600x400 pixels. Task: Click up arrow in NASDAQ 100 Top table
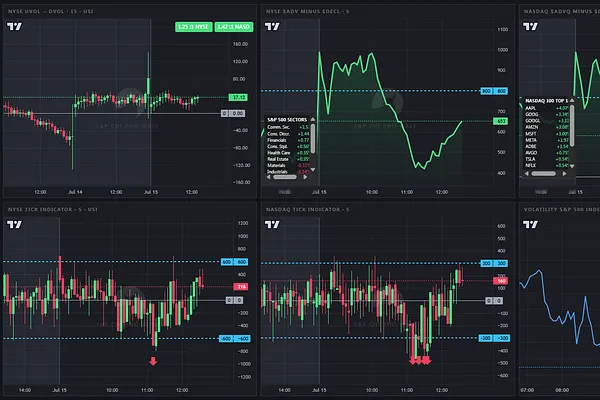click(572, 100)
